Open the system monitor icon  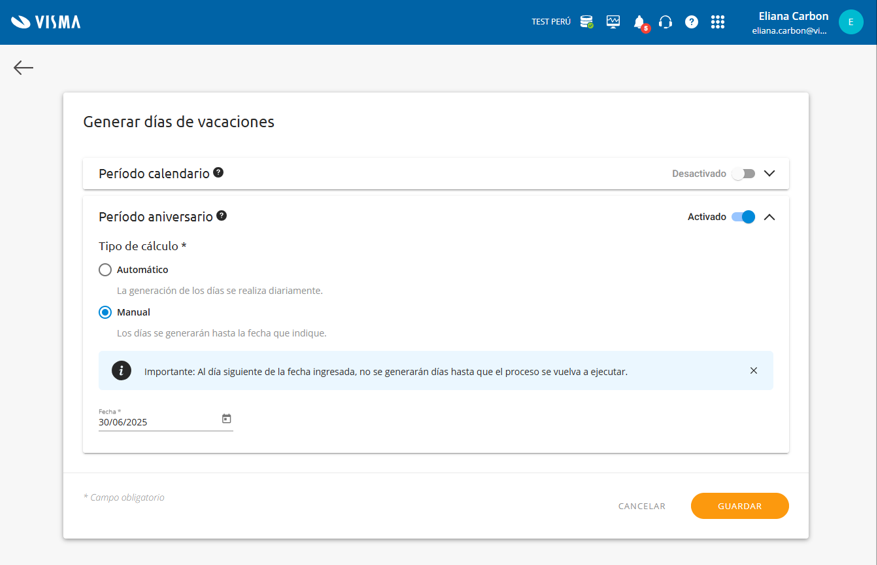coord(613,22)
